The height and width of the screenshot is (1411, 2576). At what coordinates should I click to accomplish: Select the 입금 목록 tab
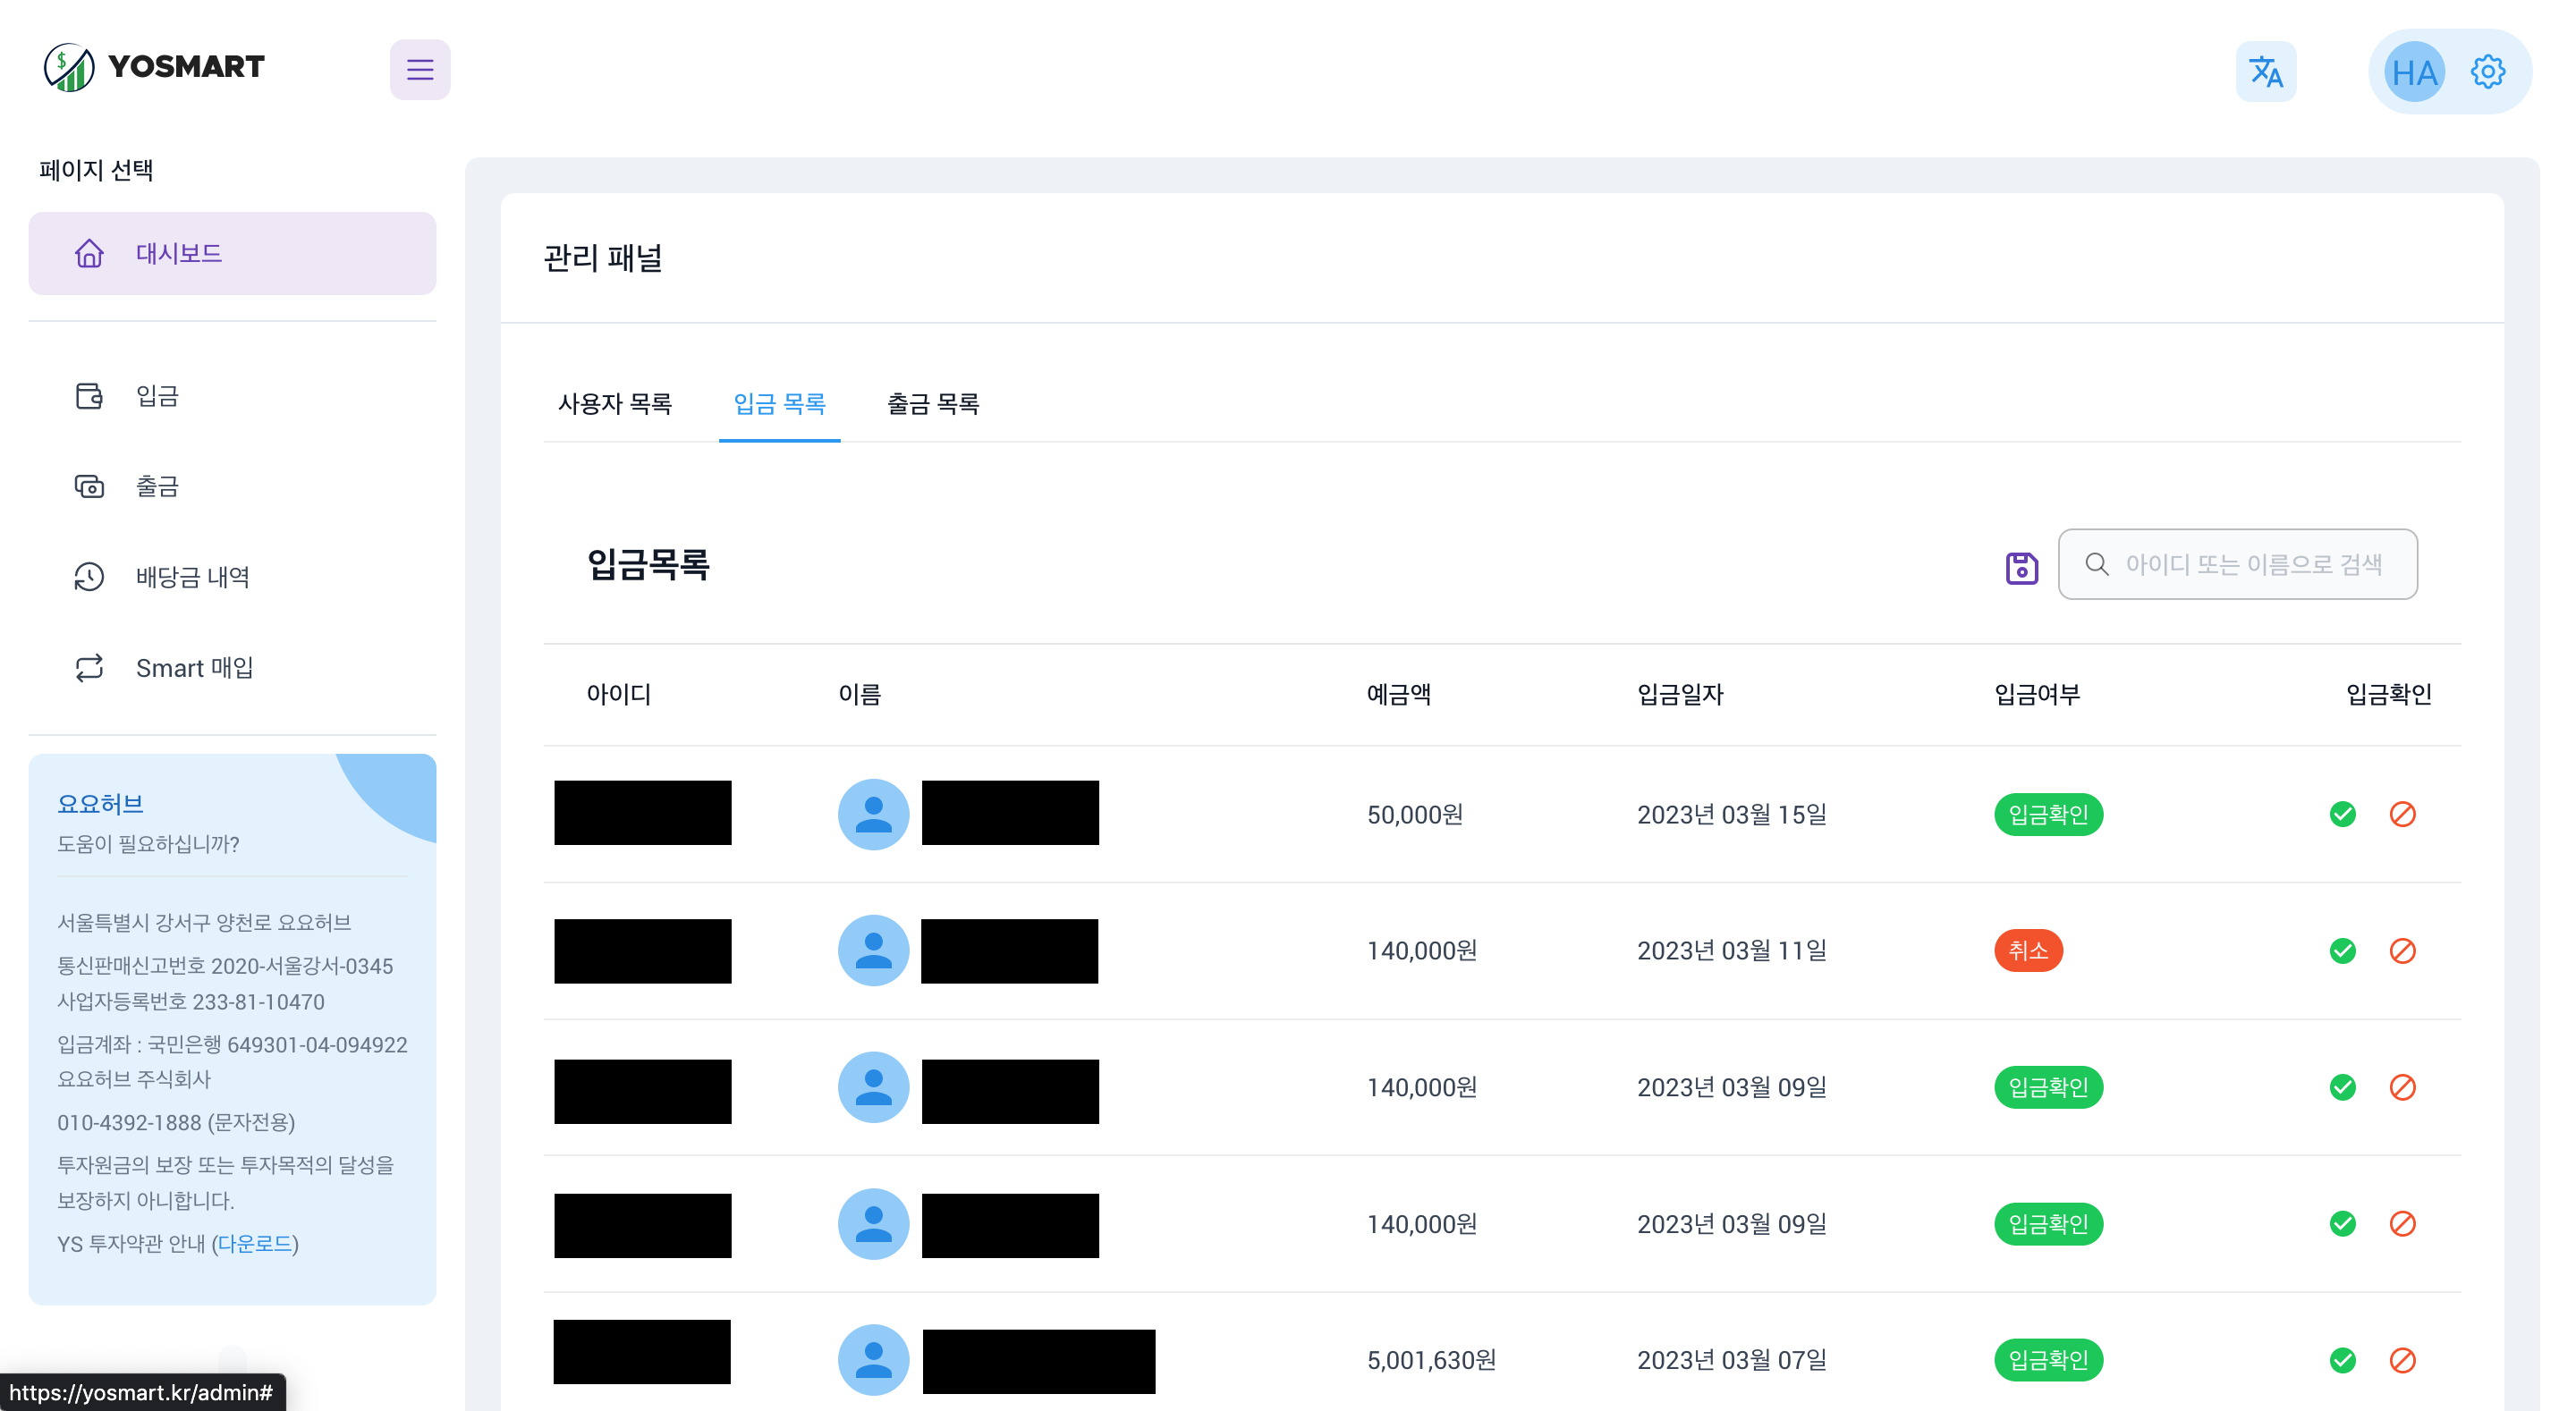tap(779, 404)
